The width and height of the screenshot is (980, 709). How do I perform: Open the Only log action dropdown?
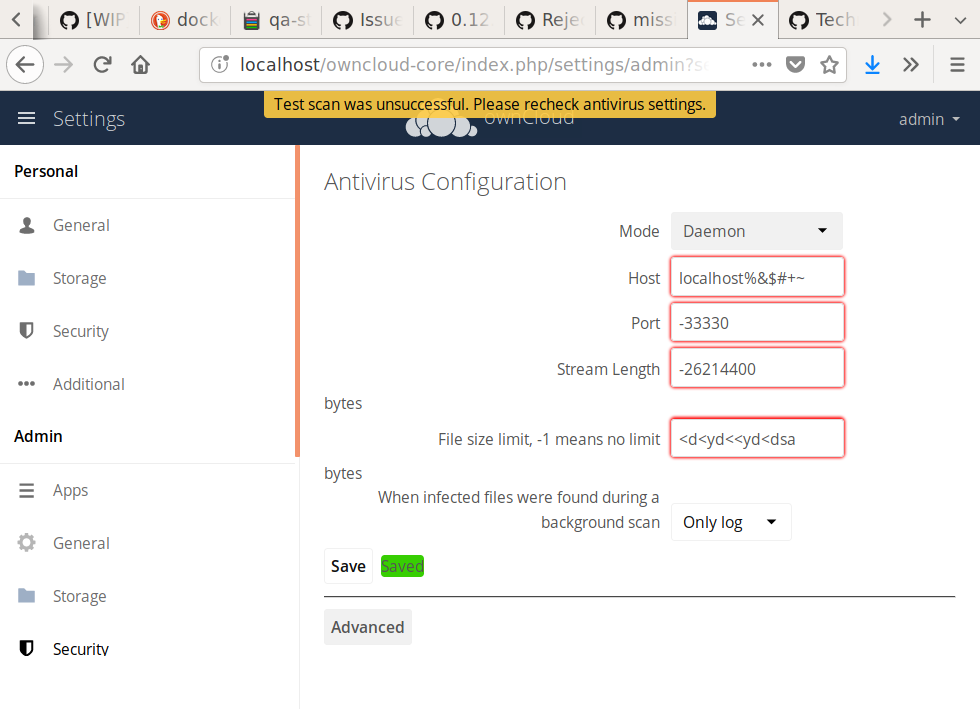pos(730,521)
